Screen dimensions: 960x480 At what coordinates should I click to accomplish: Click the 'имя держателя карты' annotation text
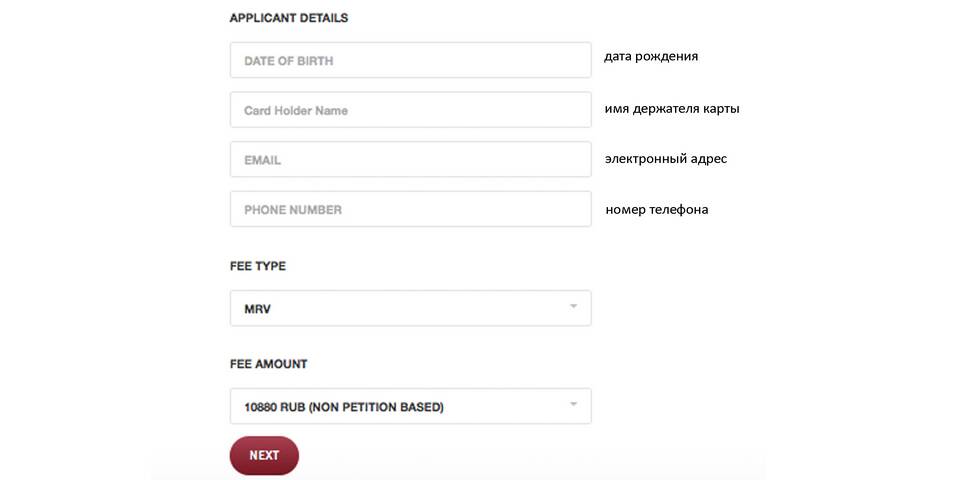click(672, 109)
